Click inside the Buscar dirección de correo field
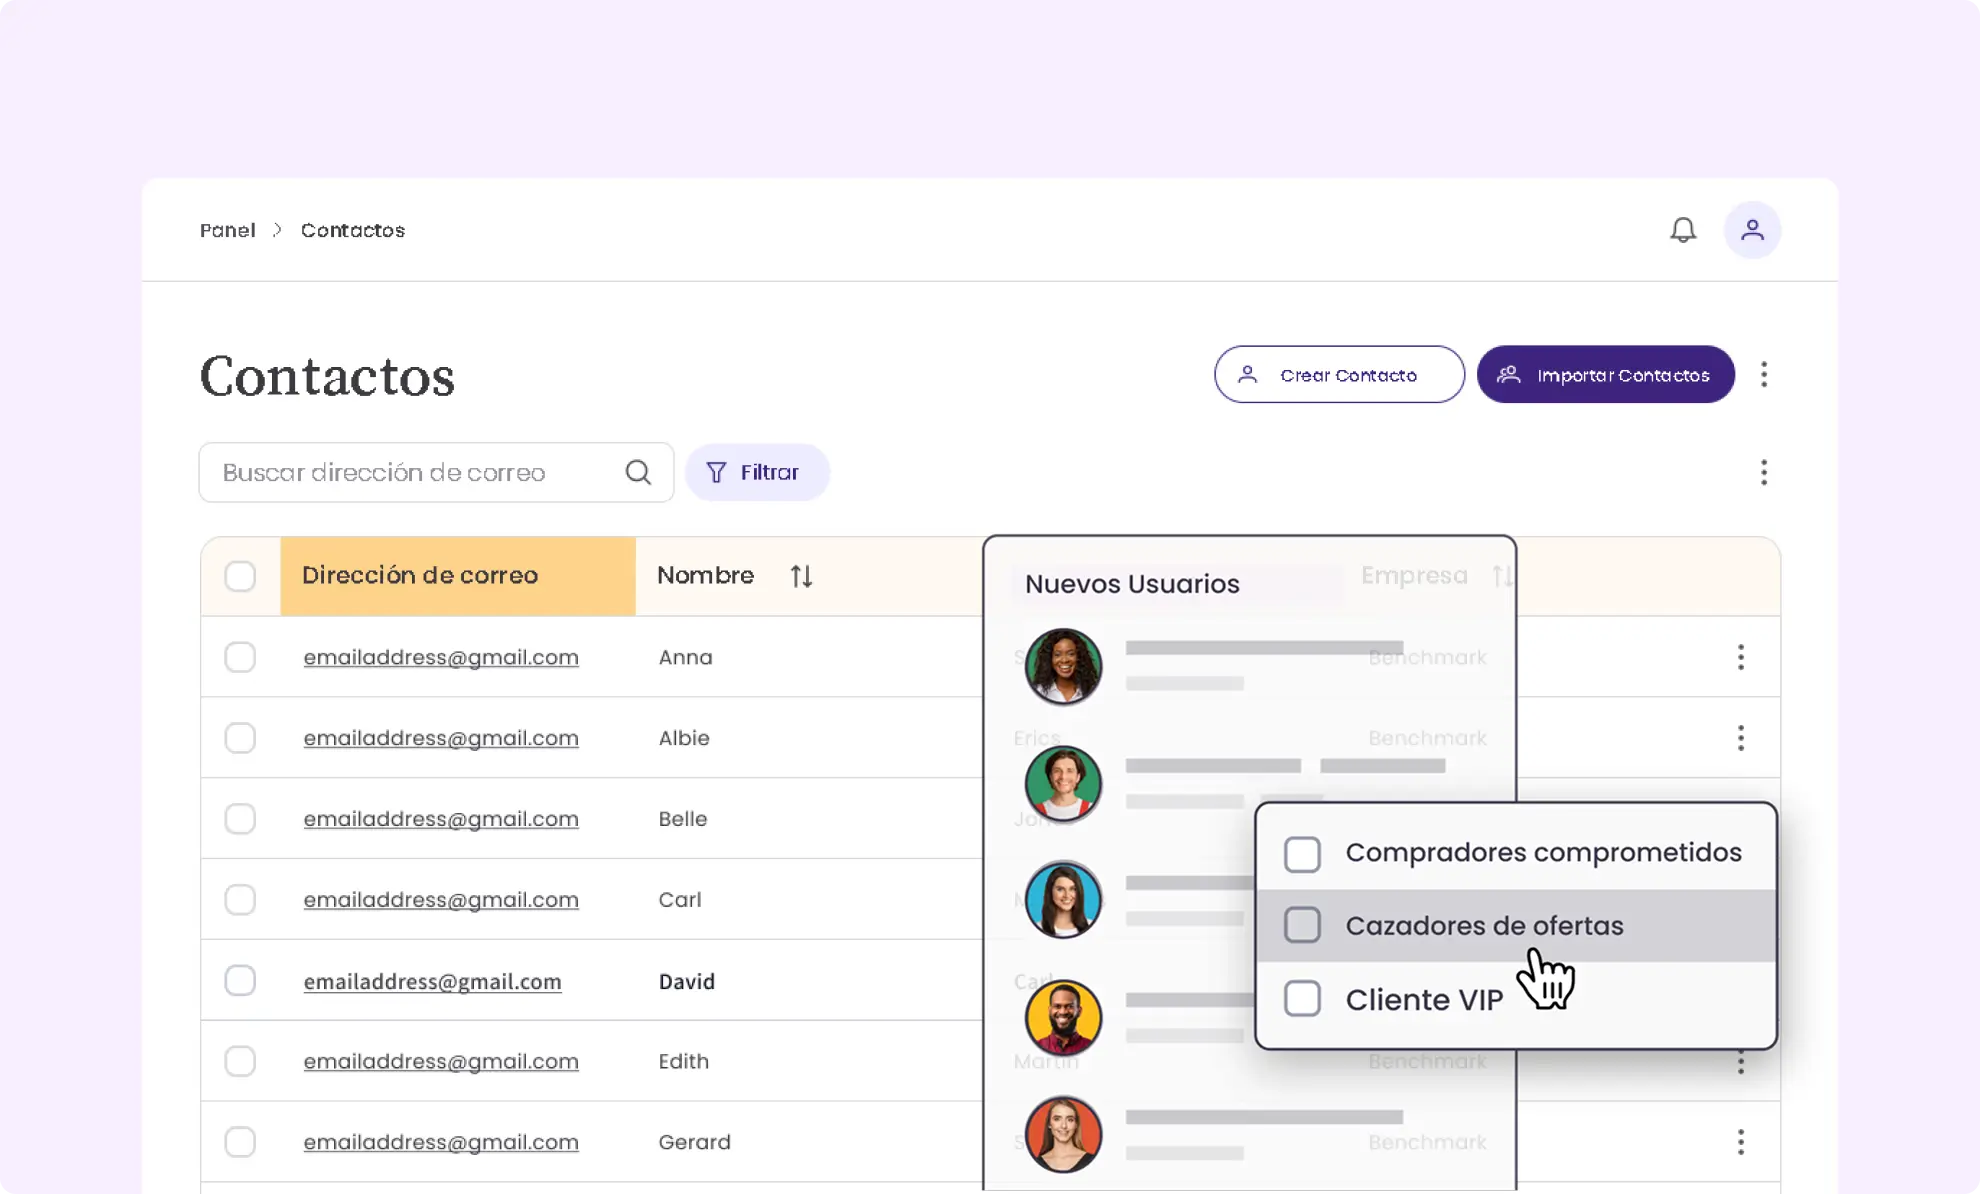This screenshot has width=1980, height=1194. [400, 471]
